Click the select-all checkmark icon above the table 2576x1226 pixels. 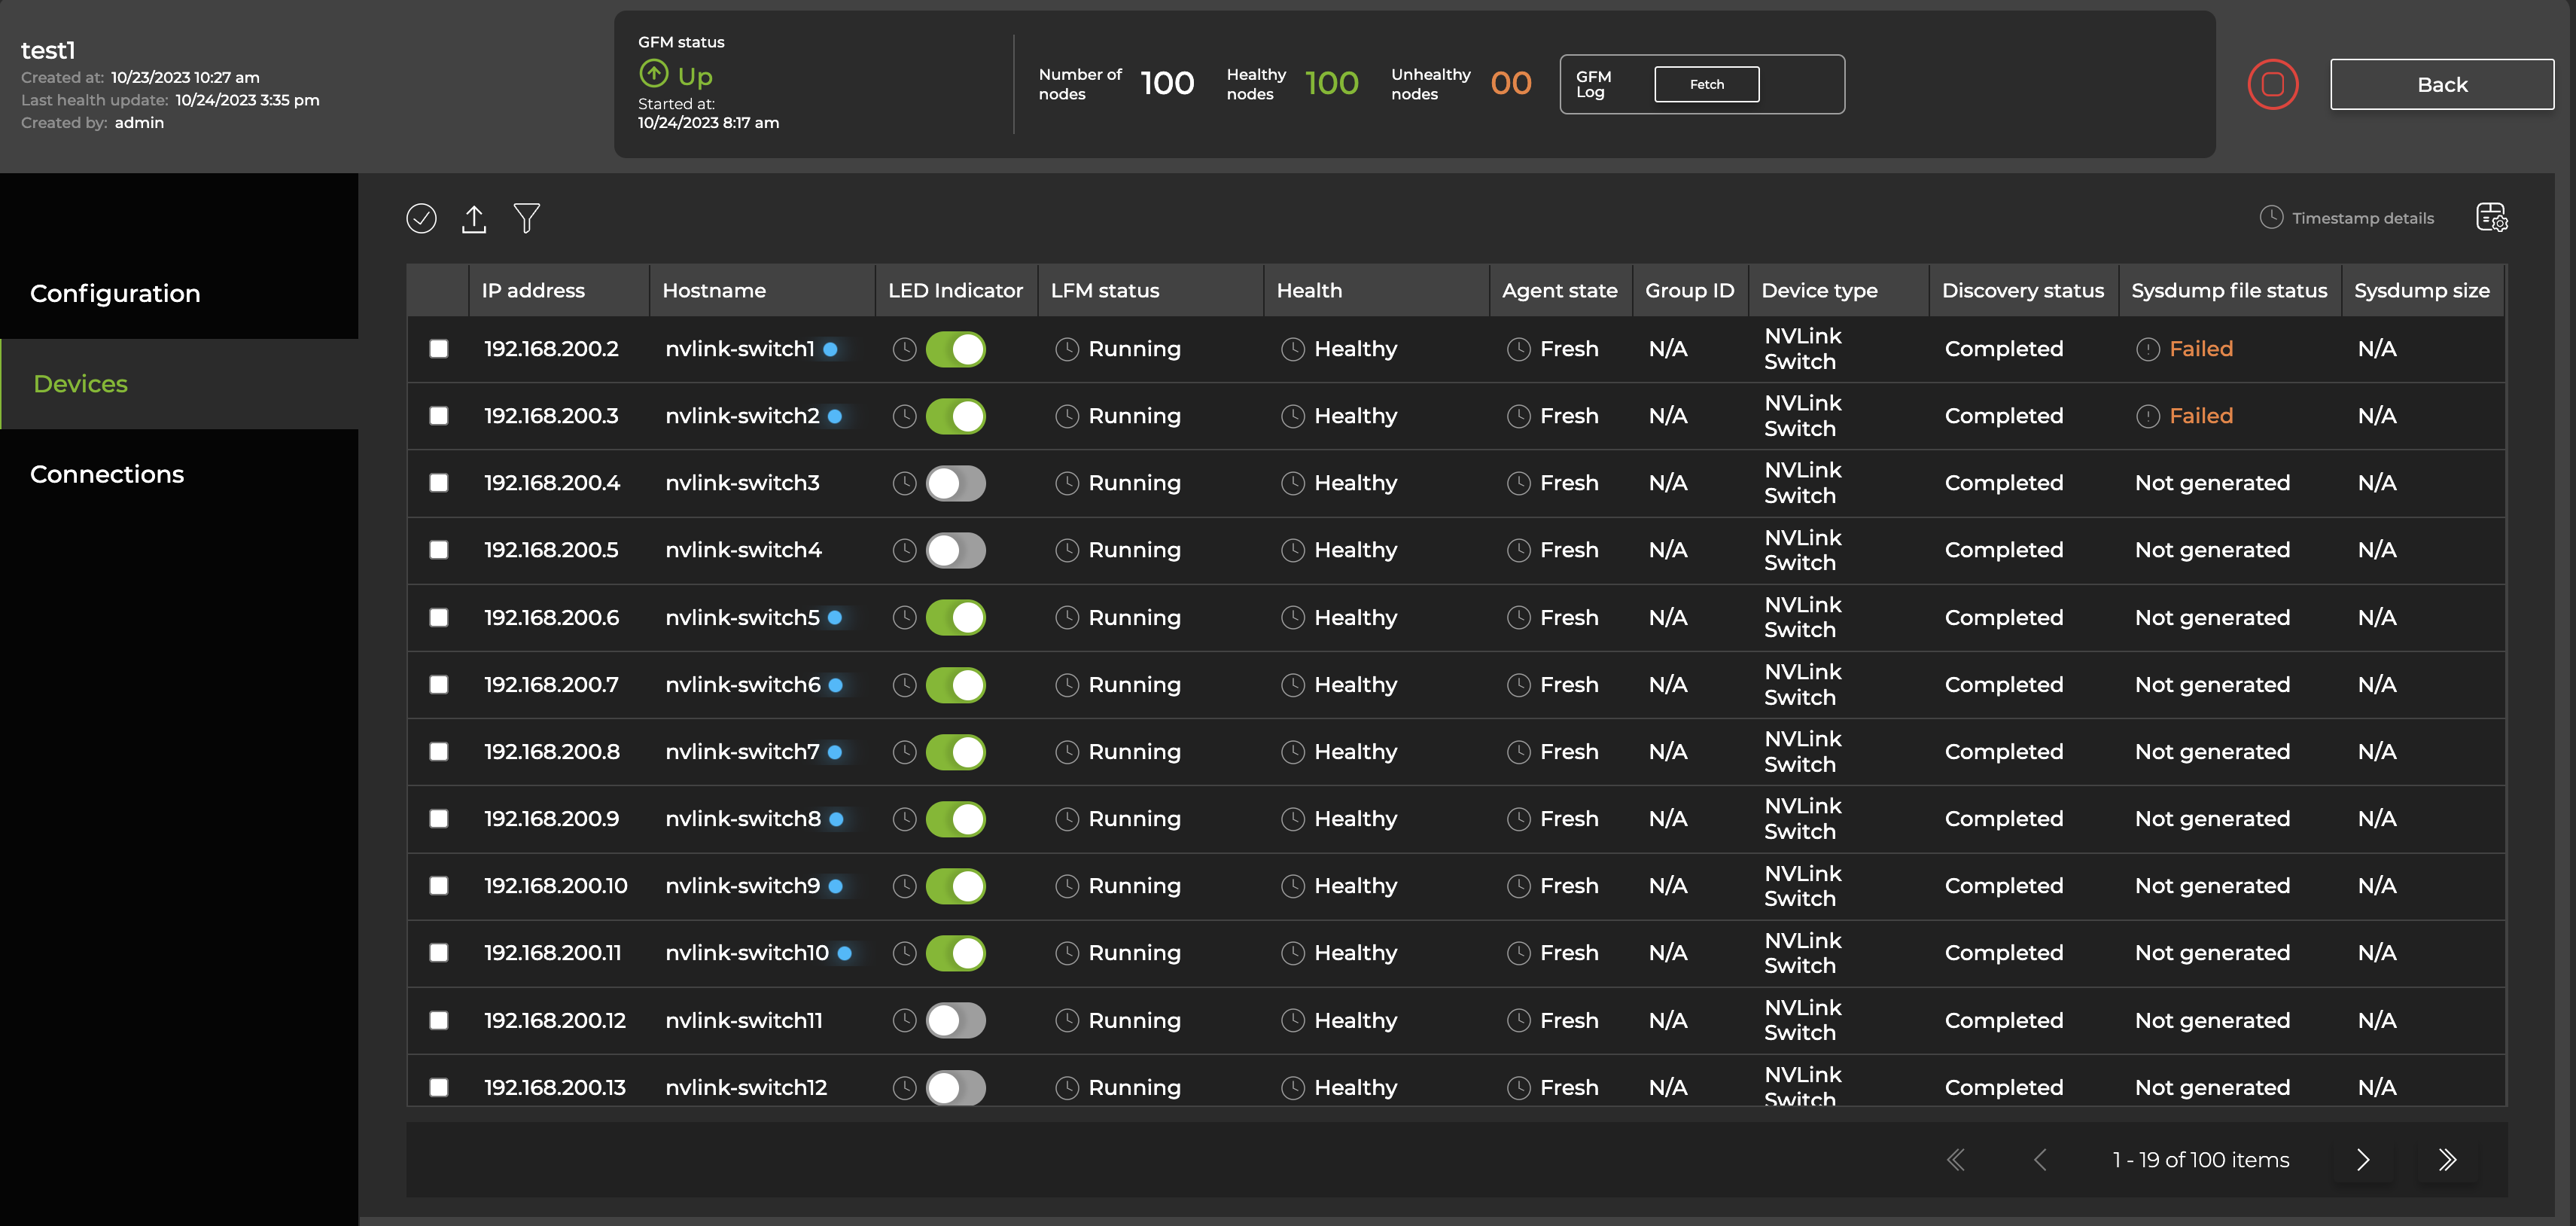coord(421,218)
